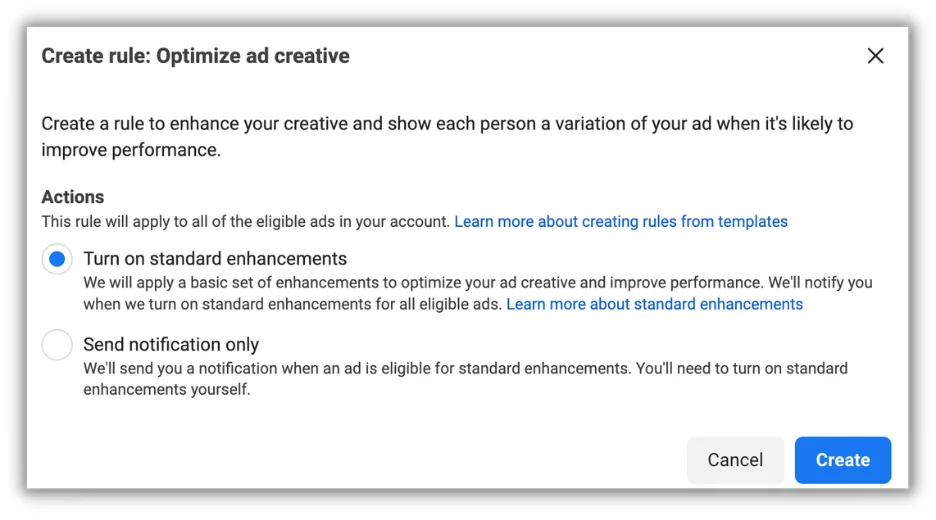936x520 pixels.
Task: Select the Send notification only radio button
Action: point(57,345)
